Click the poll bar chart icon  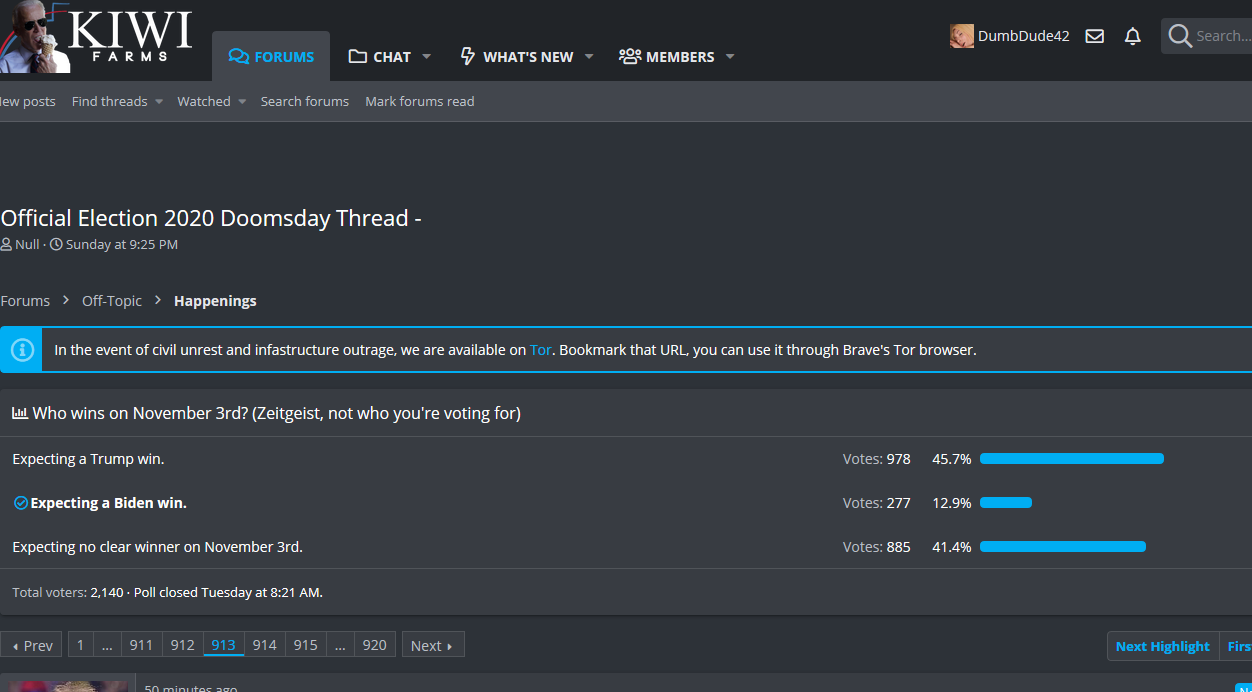point(20,413)
